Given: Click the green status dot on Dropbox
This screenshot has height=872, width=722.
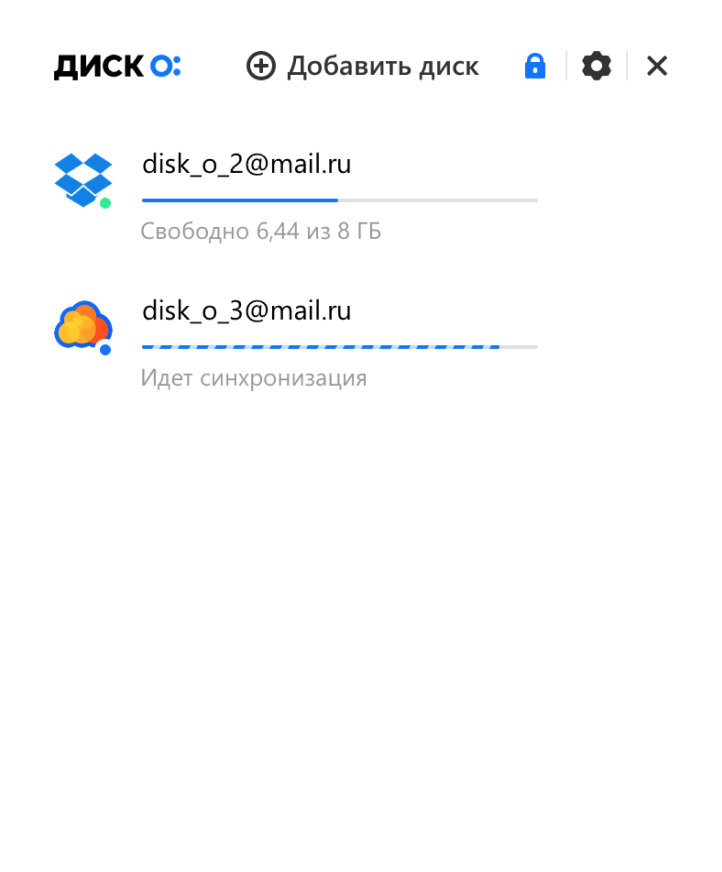Looking at the screenshot, I should (x=105, y=203).
